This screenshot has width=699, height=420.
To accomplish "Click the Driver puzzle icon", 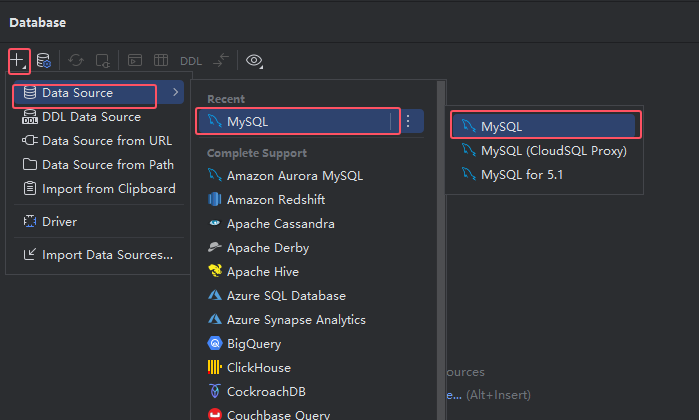I will (30, 222).
